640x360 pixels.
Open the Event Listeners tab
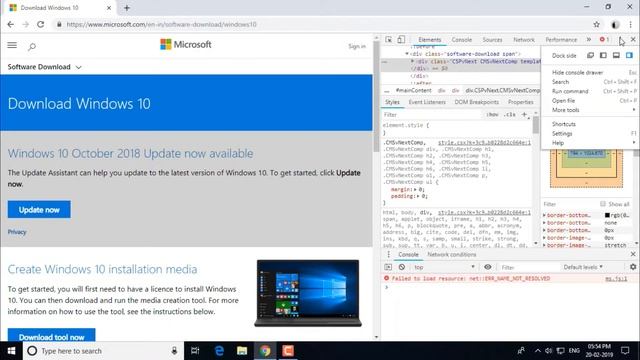click(427, 102)
